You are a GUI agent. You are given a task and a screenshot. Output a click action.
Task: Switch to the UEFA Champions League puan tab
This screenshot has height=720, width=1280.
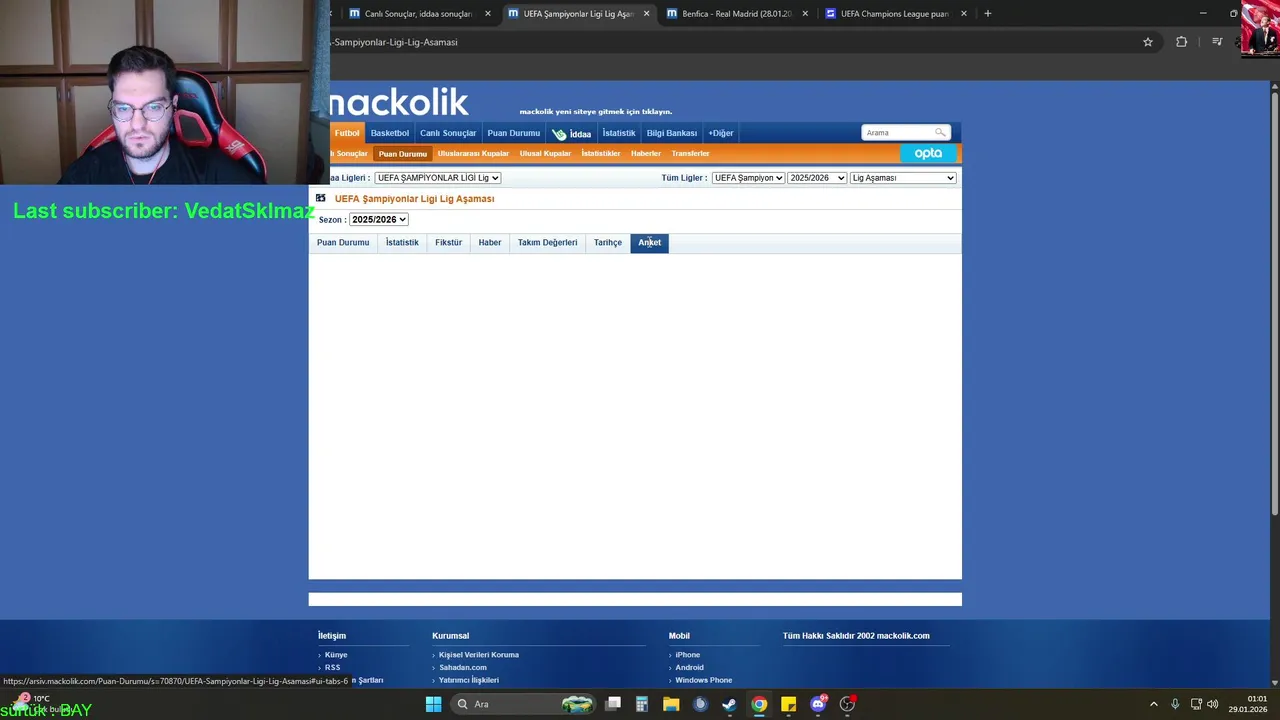tap(895, 14)
